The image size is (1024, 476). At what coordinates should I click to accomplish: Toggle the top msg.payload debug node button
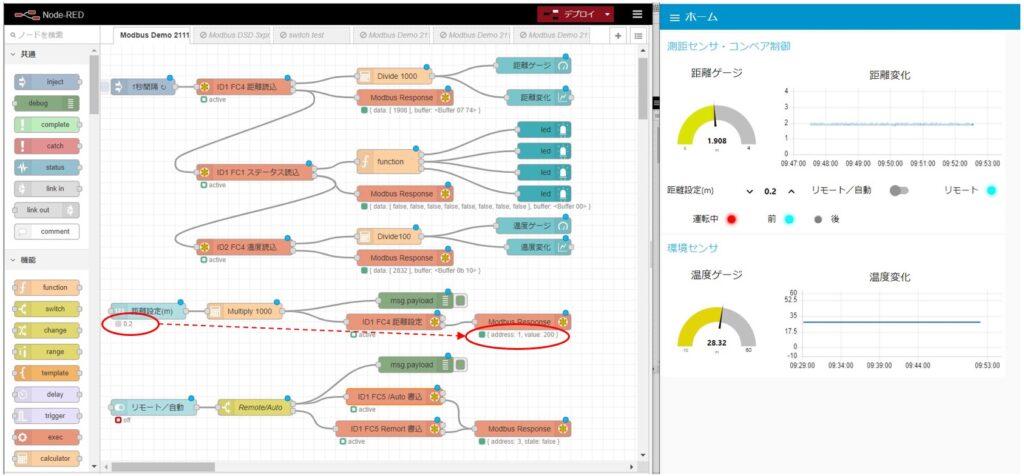click(x=461, y=300)
